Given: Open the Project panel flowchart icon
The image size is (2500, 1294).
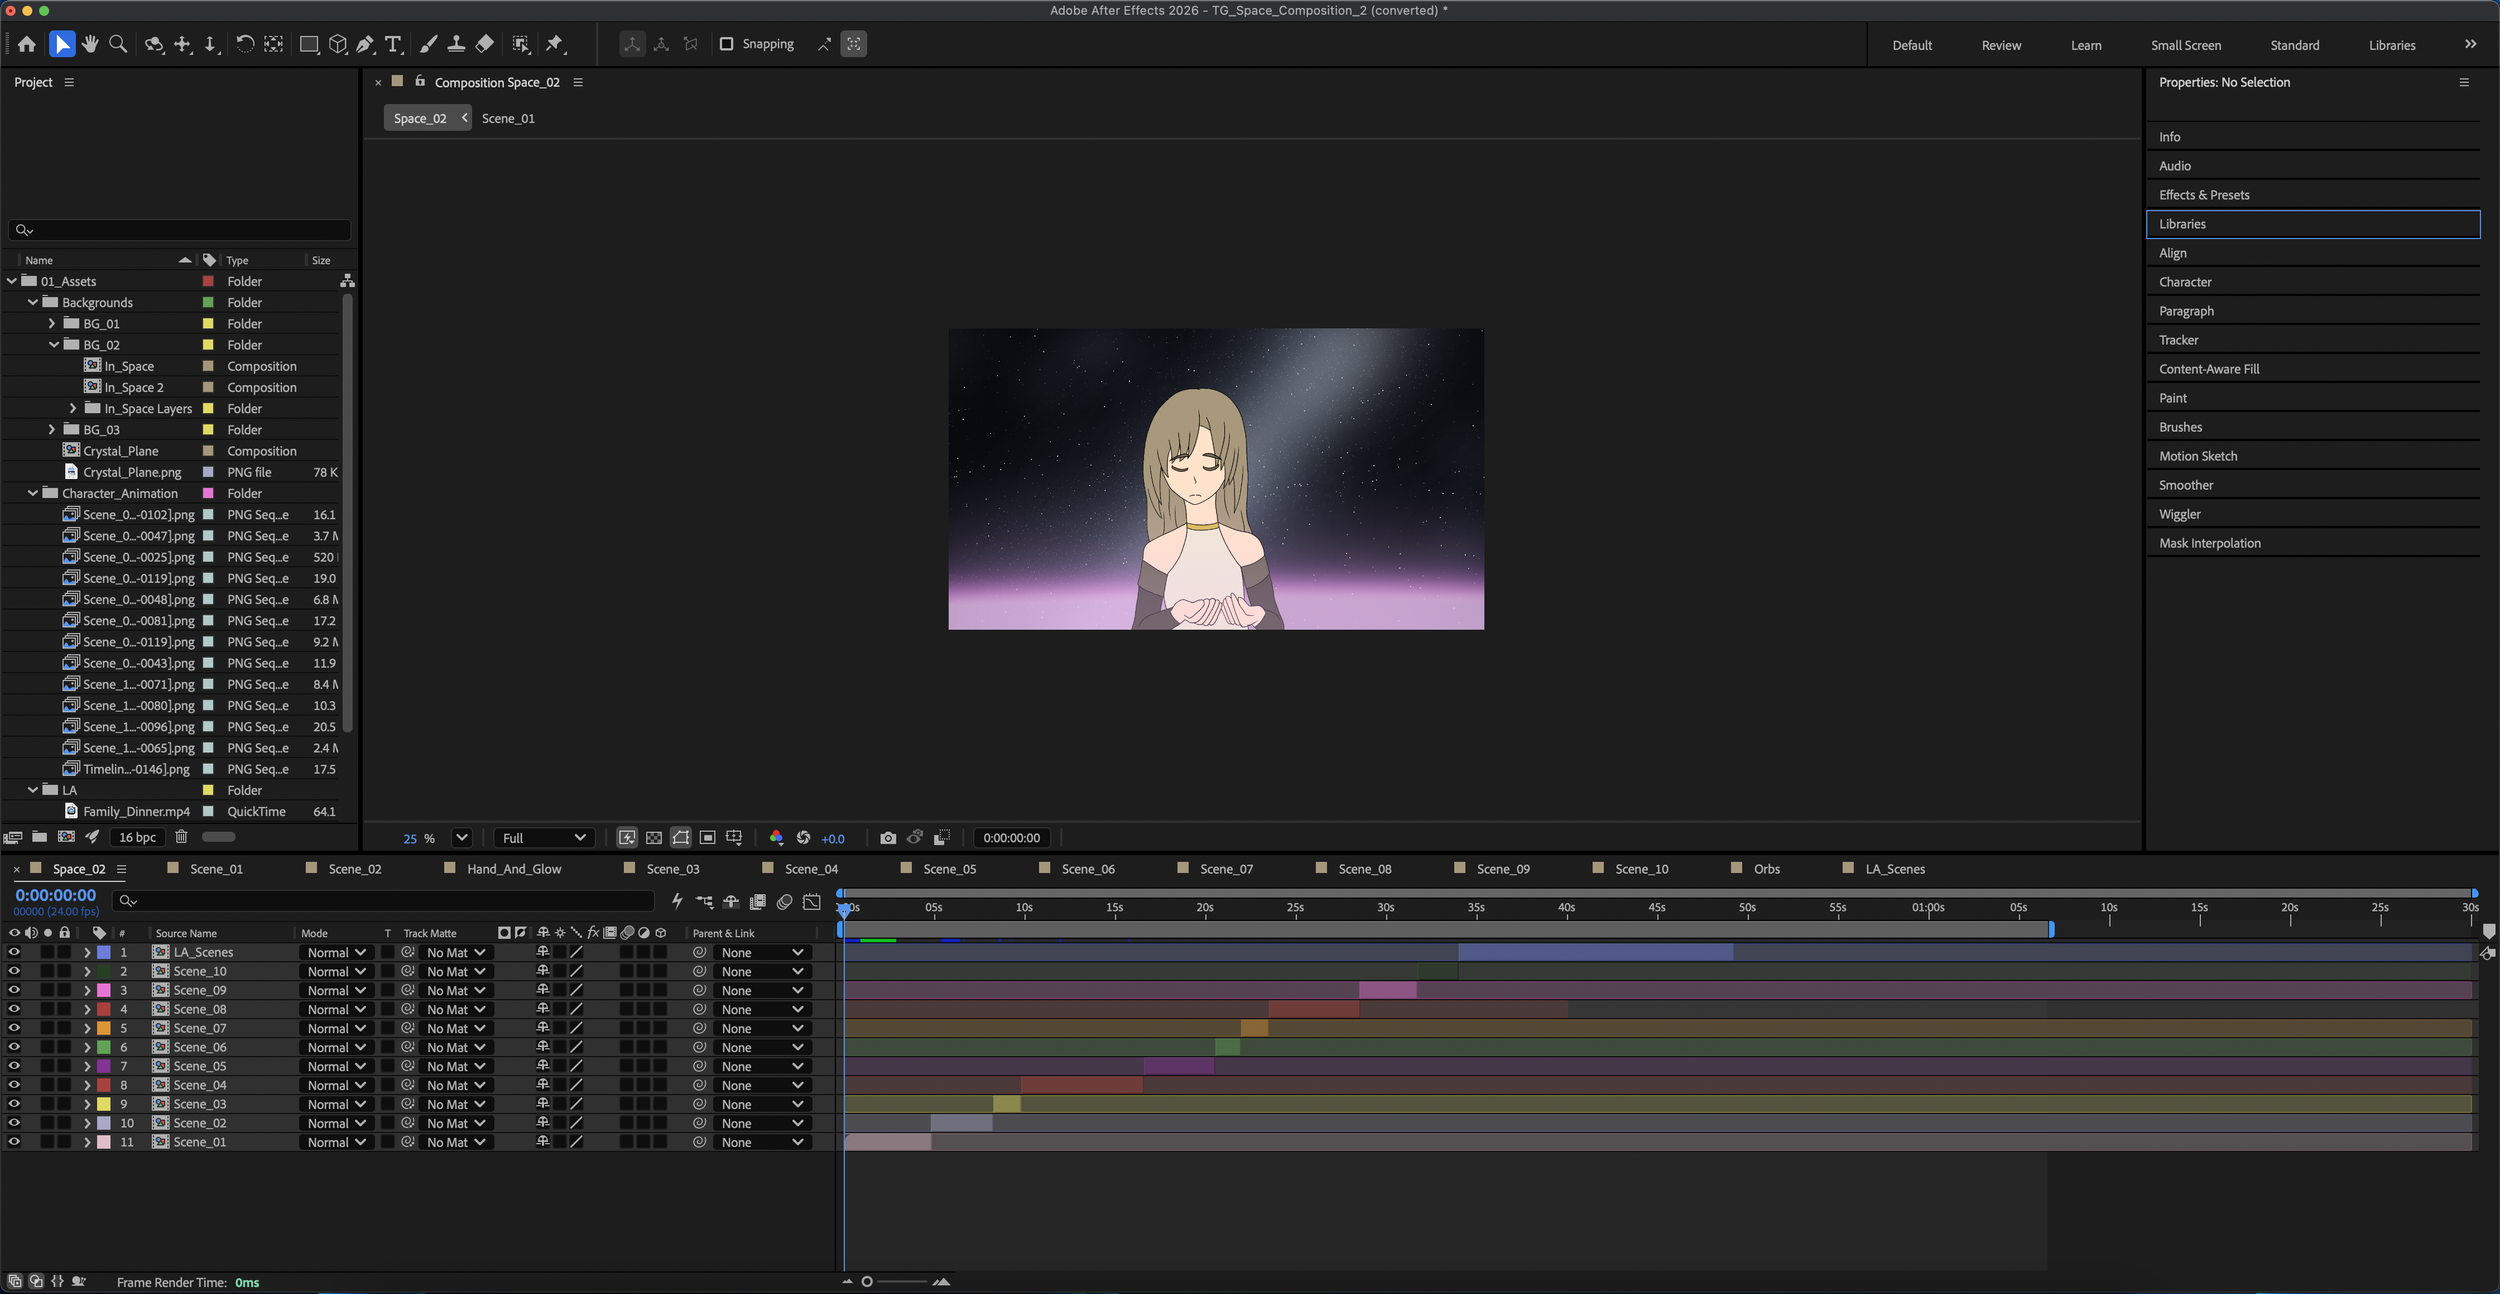Looking at the screenshot, I should coord(347,281).
